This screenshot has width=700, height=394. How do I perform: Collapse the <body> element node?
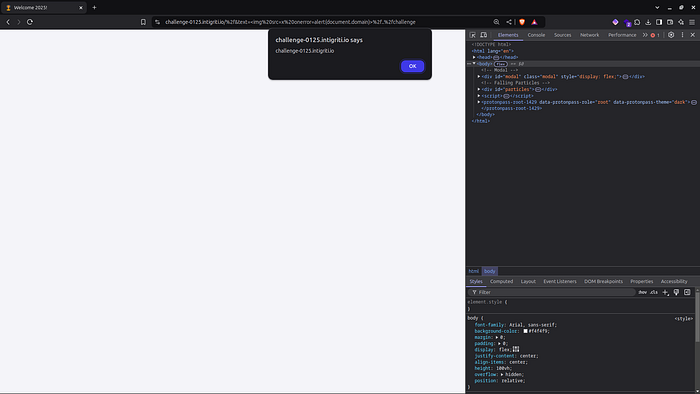pos(474,63)
